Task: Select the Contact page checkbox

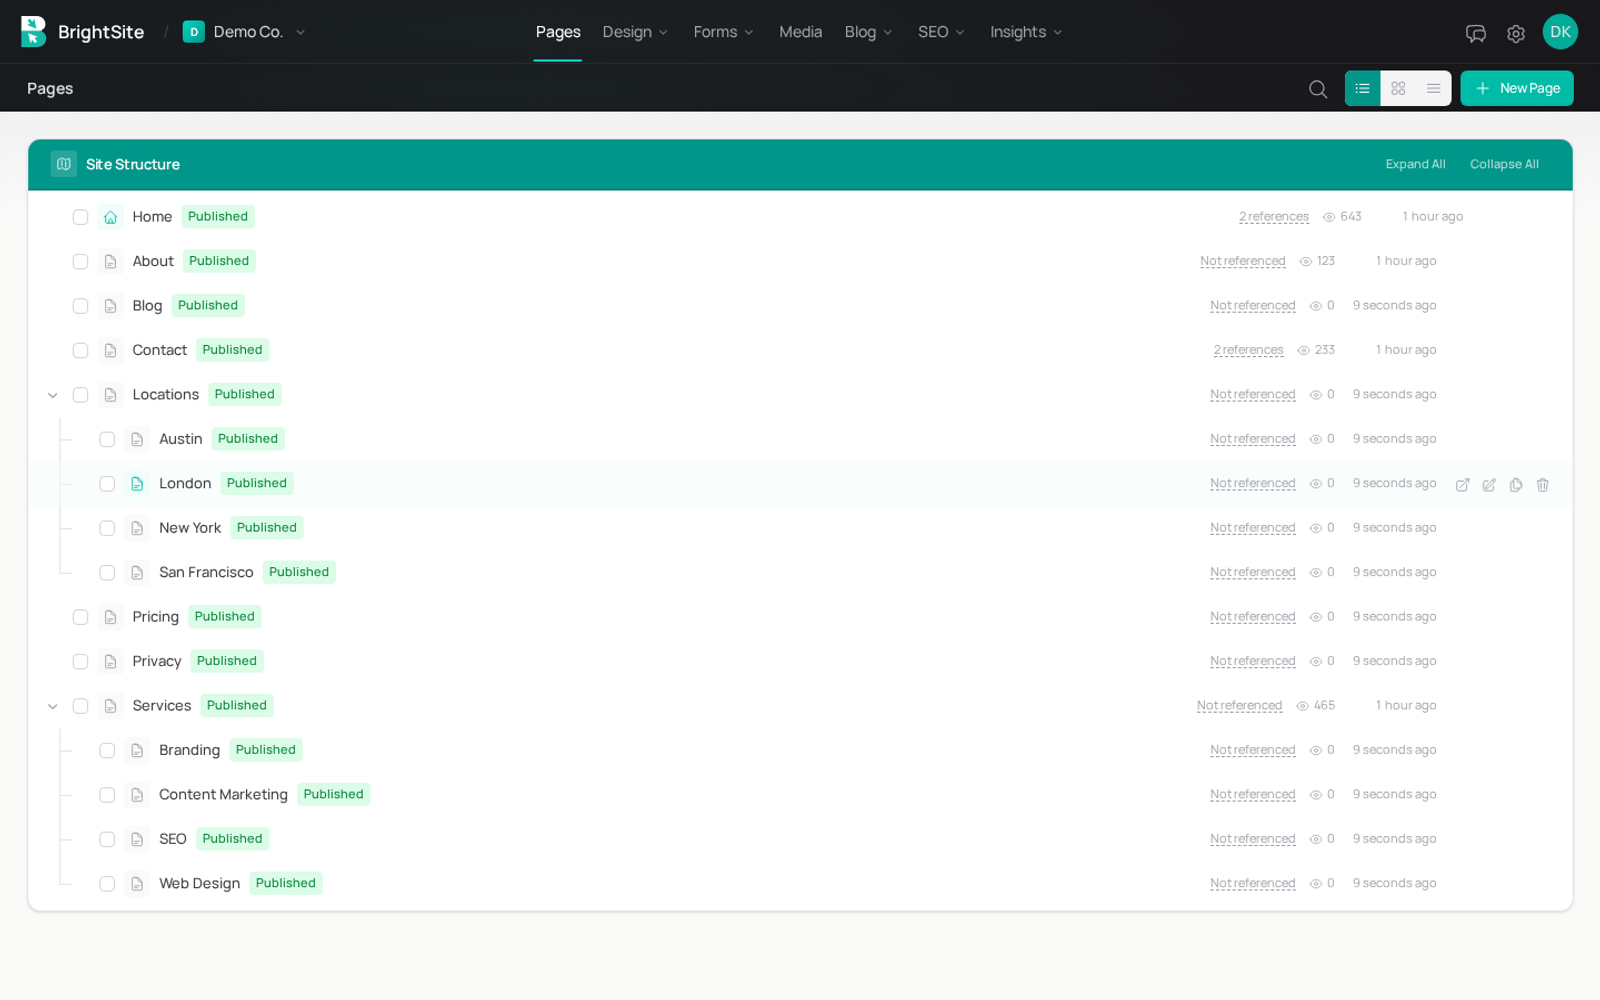Action: coord(80,351)
